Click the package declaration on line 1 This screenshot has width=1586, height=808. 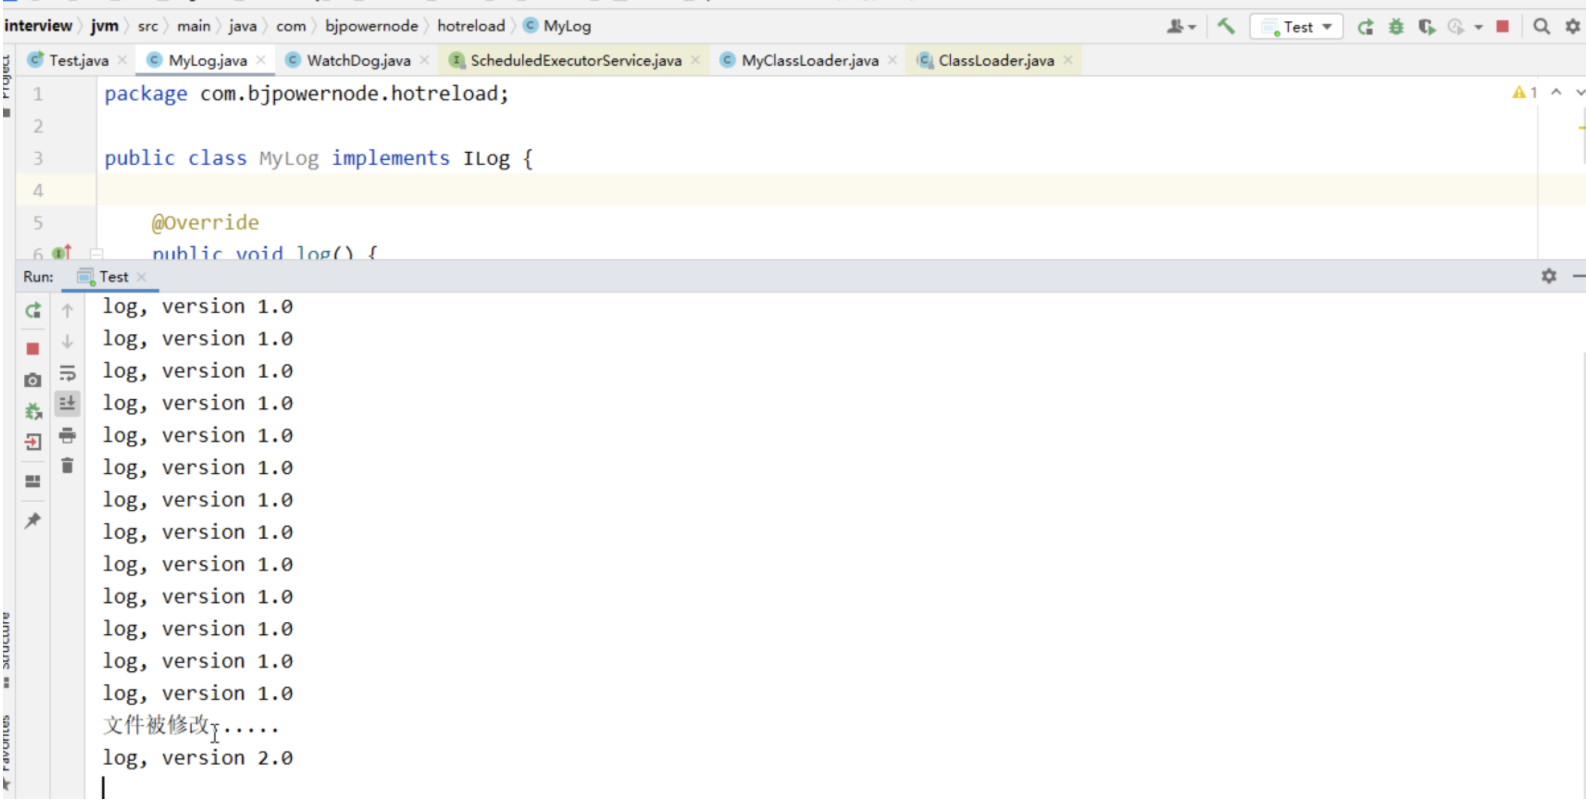click(x=307, y=94)
